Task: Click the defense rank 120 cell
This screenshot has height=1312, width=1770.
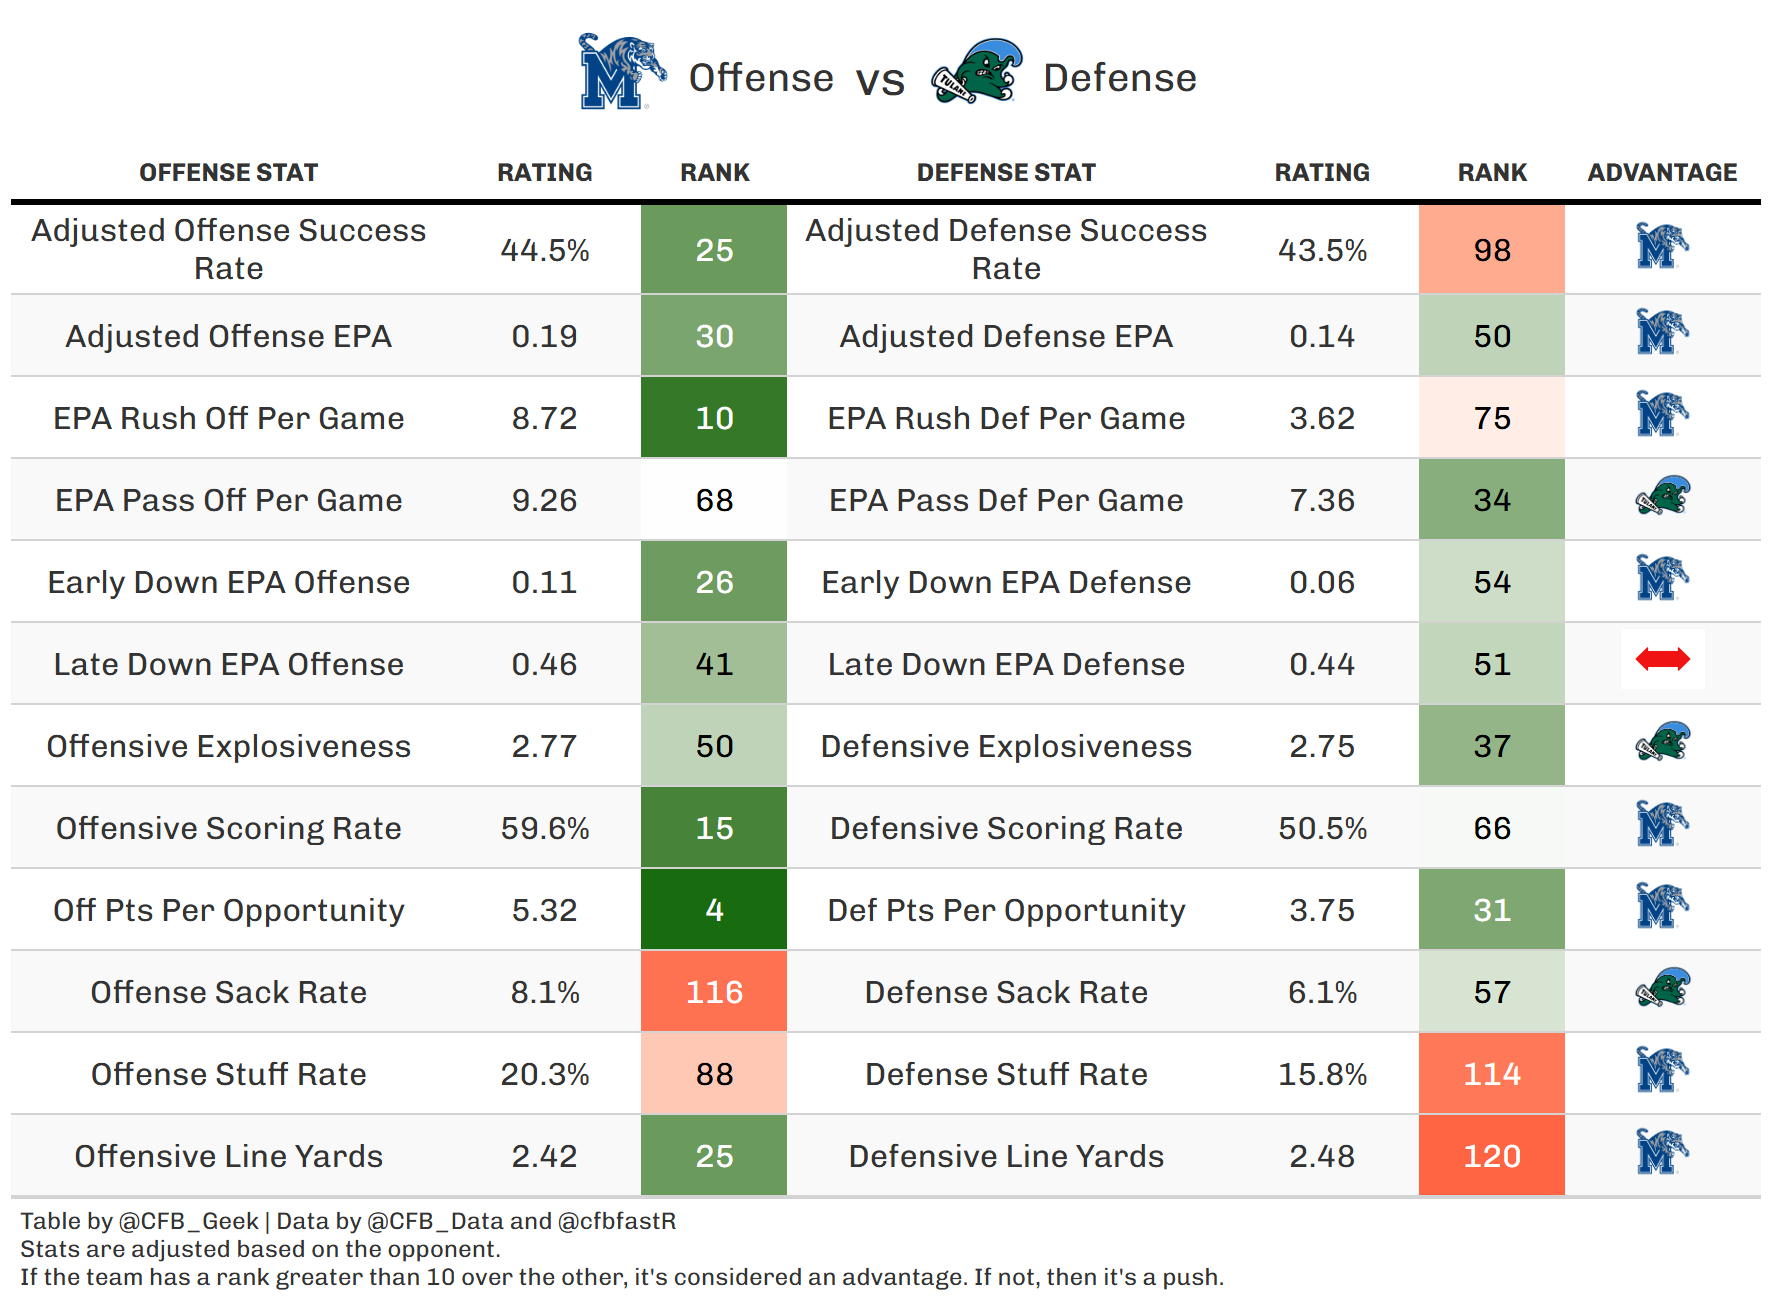Action: tap(1491, 1156)
